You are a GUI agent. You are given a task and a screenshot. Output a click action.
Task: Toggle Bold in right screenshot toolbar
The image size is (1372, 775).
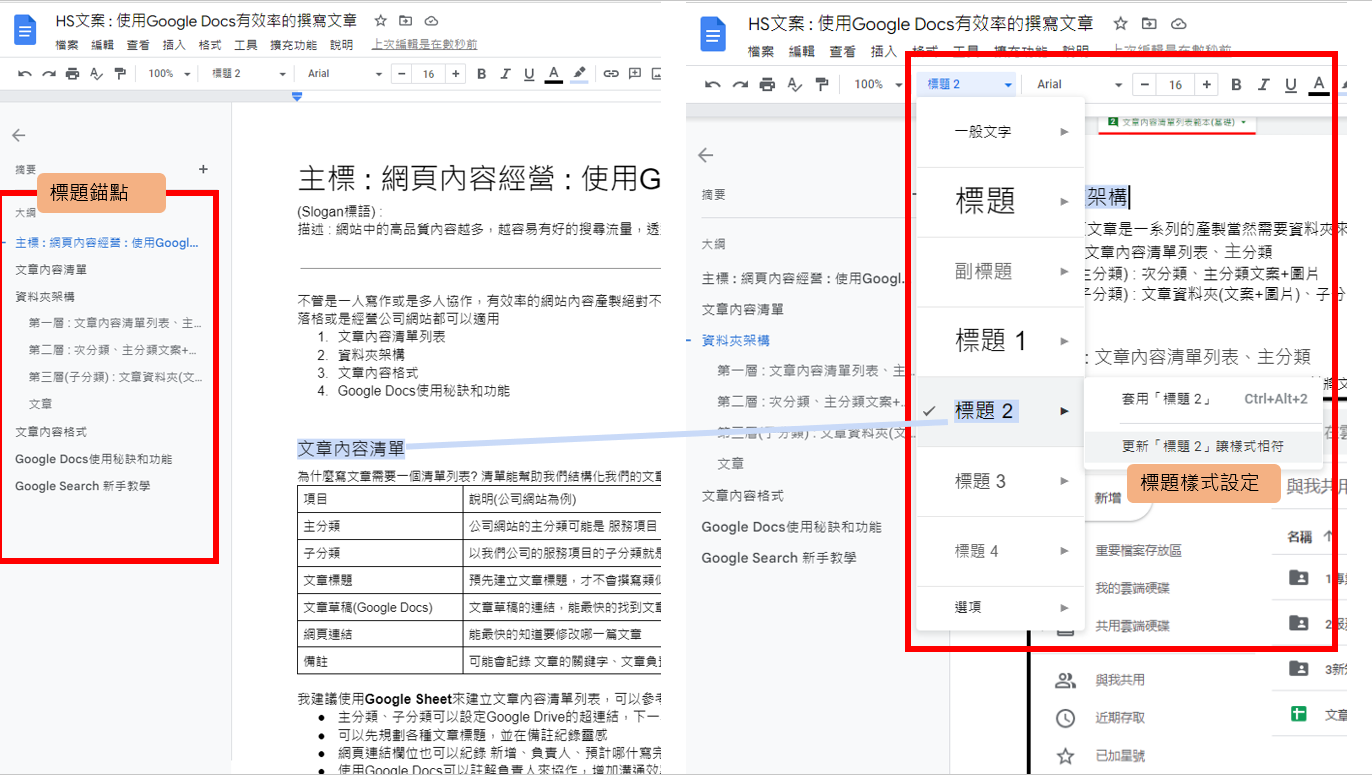[x=1236, y=85]
